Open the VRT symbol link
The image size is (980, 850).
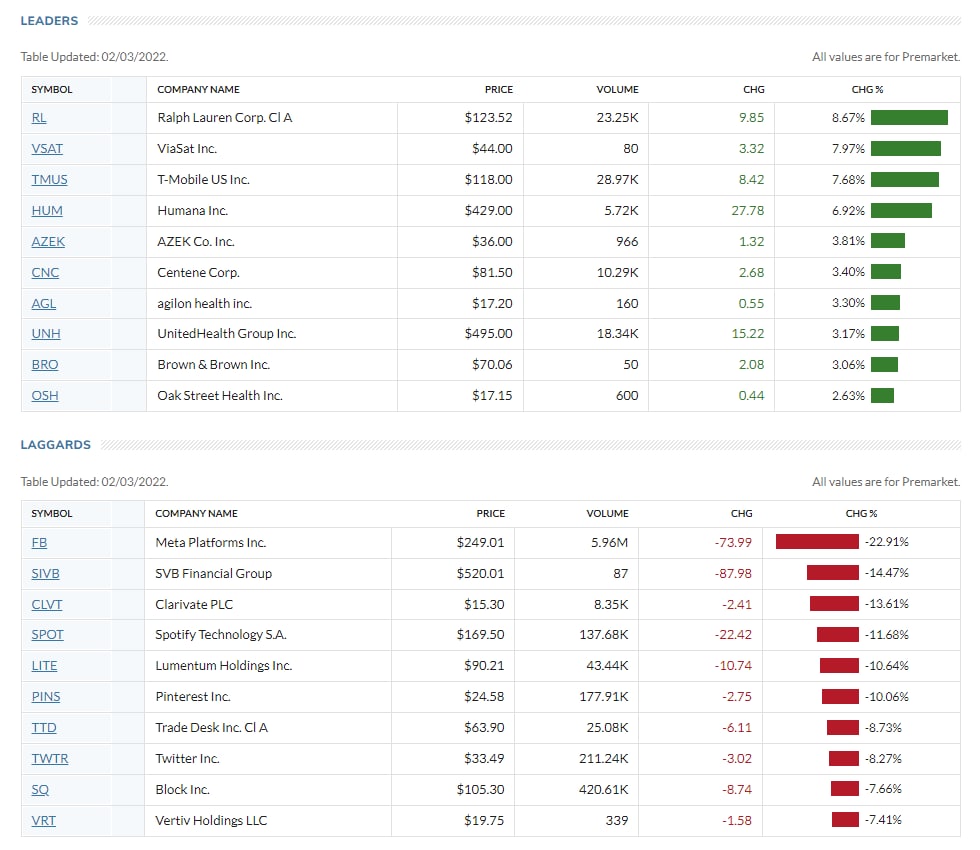click(x=43, y=820)
